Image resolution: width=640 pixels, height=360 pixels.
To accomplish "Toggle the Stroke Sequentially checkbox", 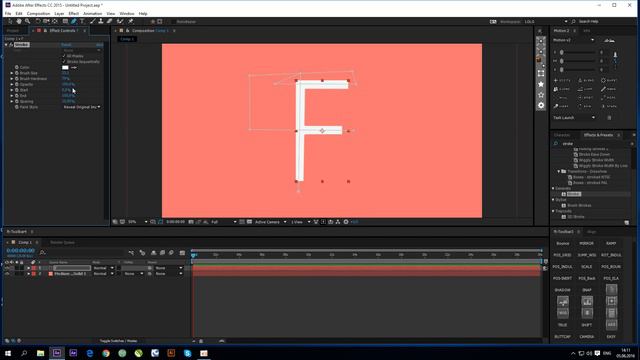I will coord(64,61).
